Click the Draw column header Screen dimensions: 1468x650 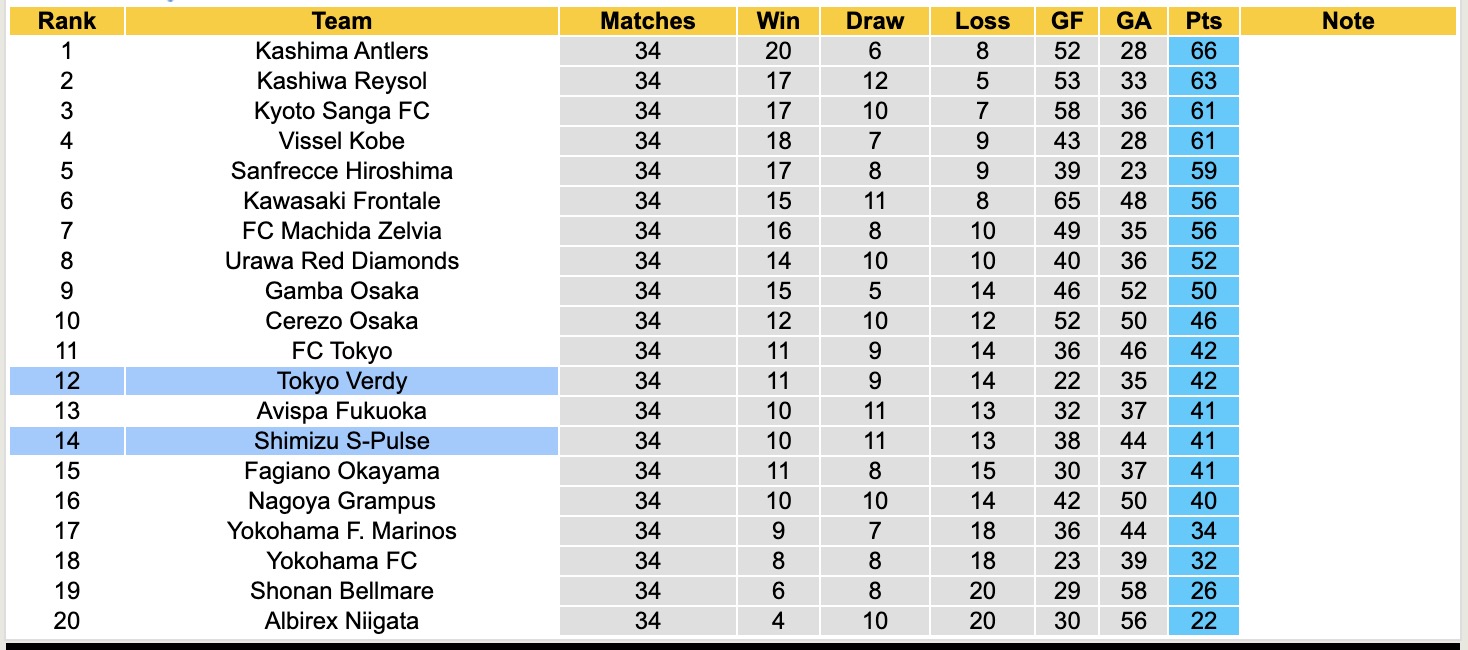[874, 21]
